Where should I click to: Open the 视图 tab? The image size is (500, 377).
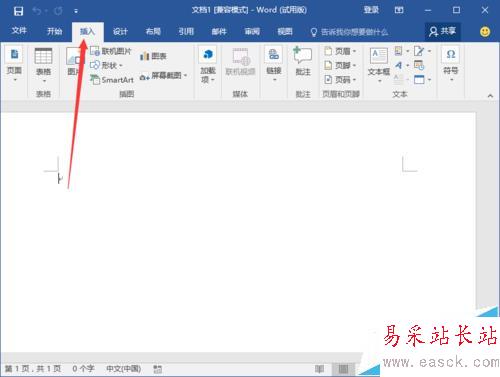point(285,32)
